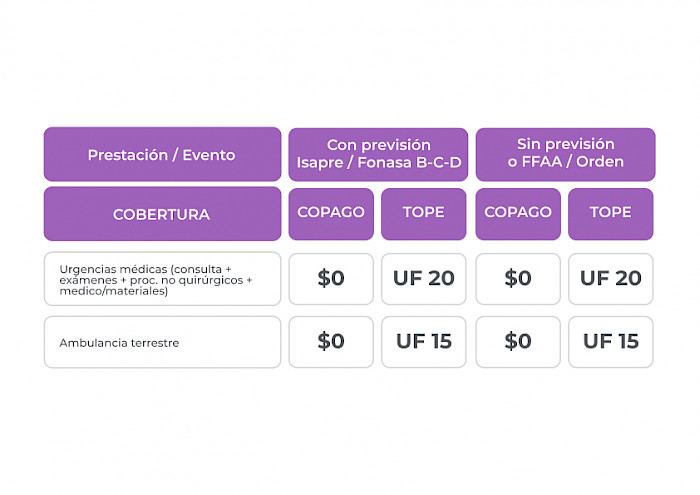Screen dimensions: 700x495
Task: Click Ambulancia terrestre $0 copago with previsión
Action: (x=331, y=342)
